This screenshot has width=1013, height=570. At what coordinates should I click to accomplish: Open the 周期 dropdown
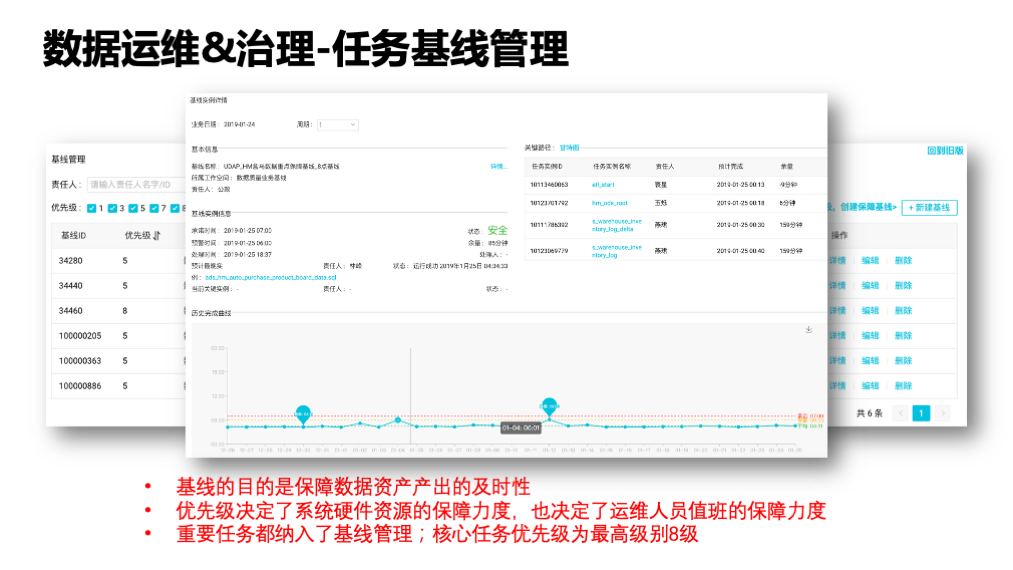(x=337, y=125)
